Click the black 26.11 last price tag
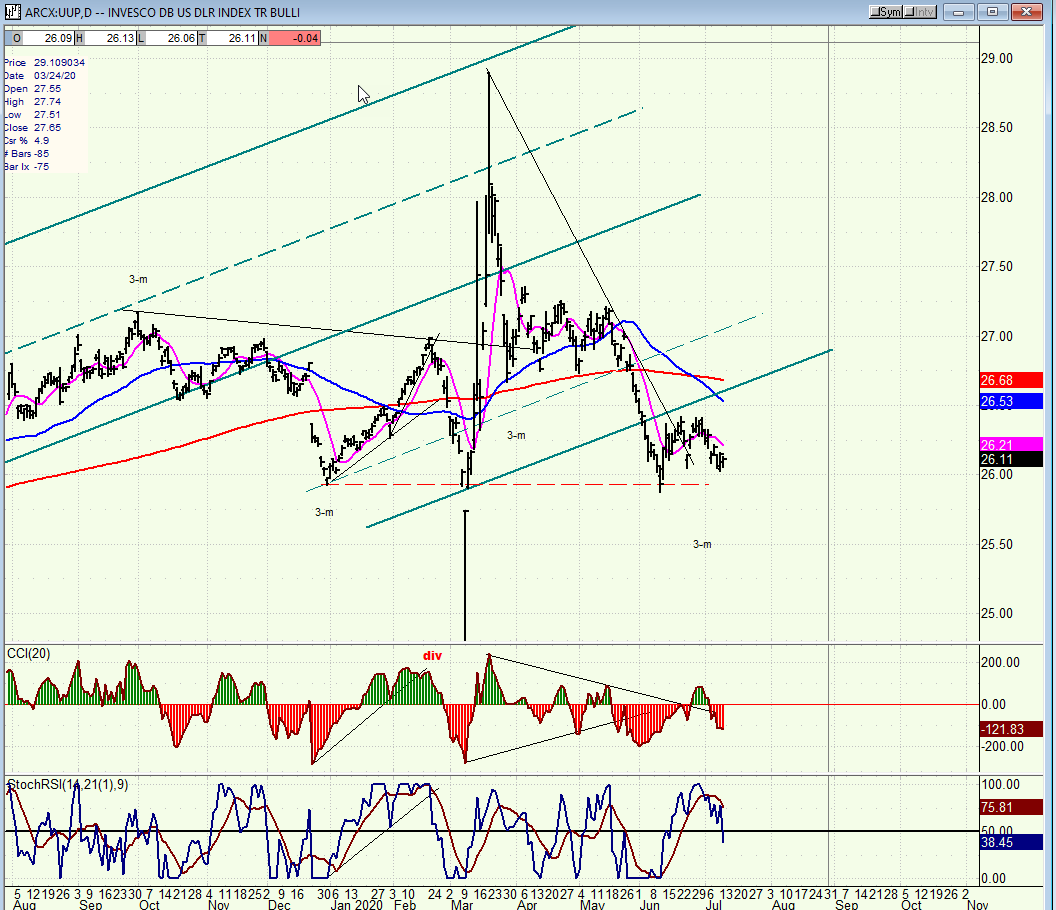1056x910 pixels. tap(1011, 459)
